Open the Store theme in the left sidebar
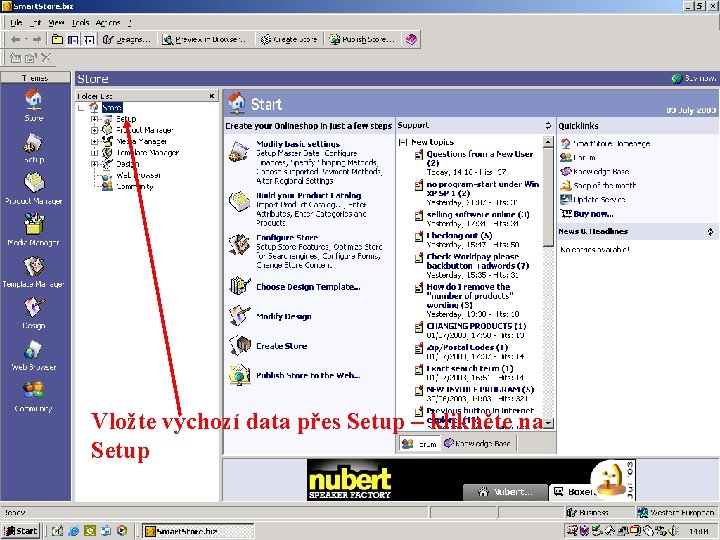 coord(34,105)
